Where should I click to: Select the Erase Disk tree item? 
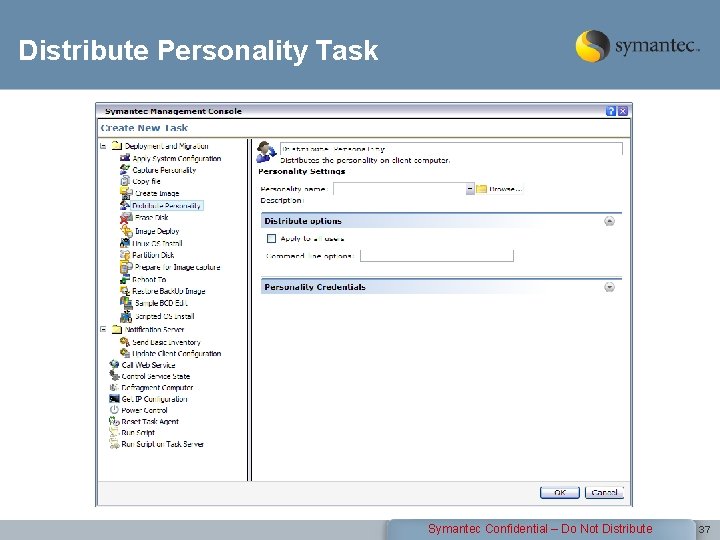point(152,218)
